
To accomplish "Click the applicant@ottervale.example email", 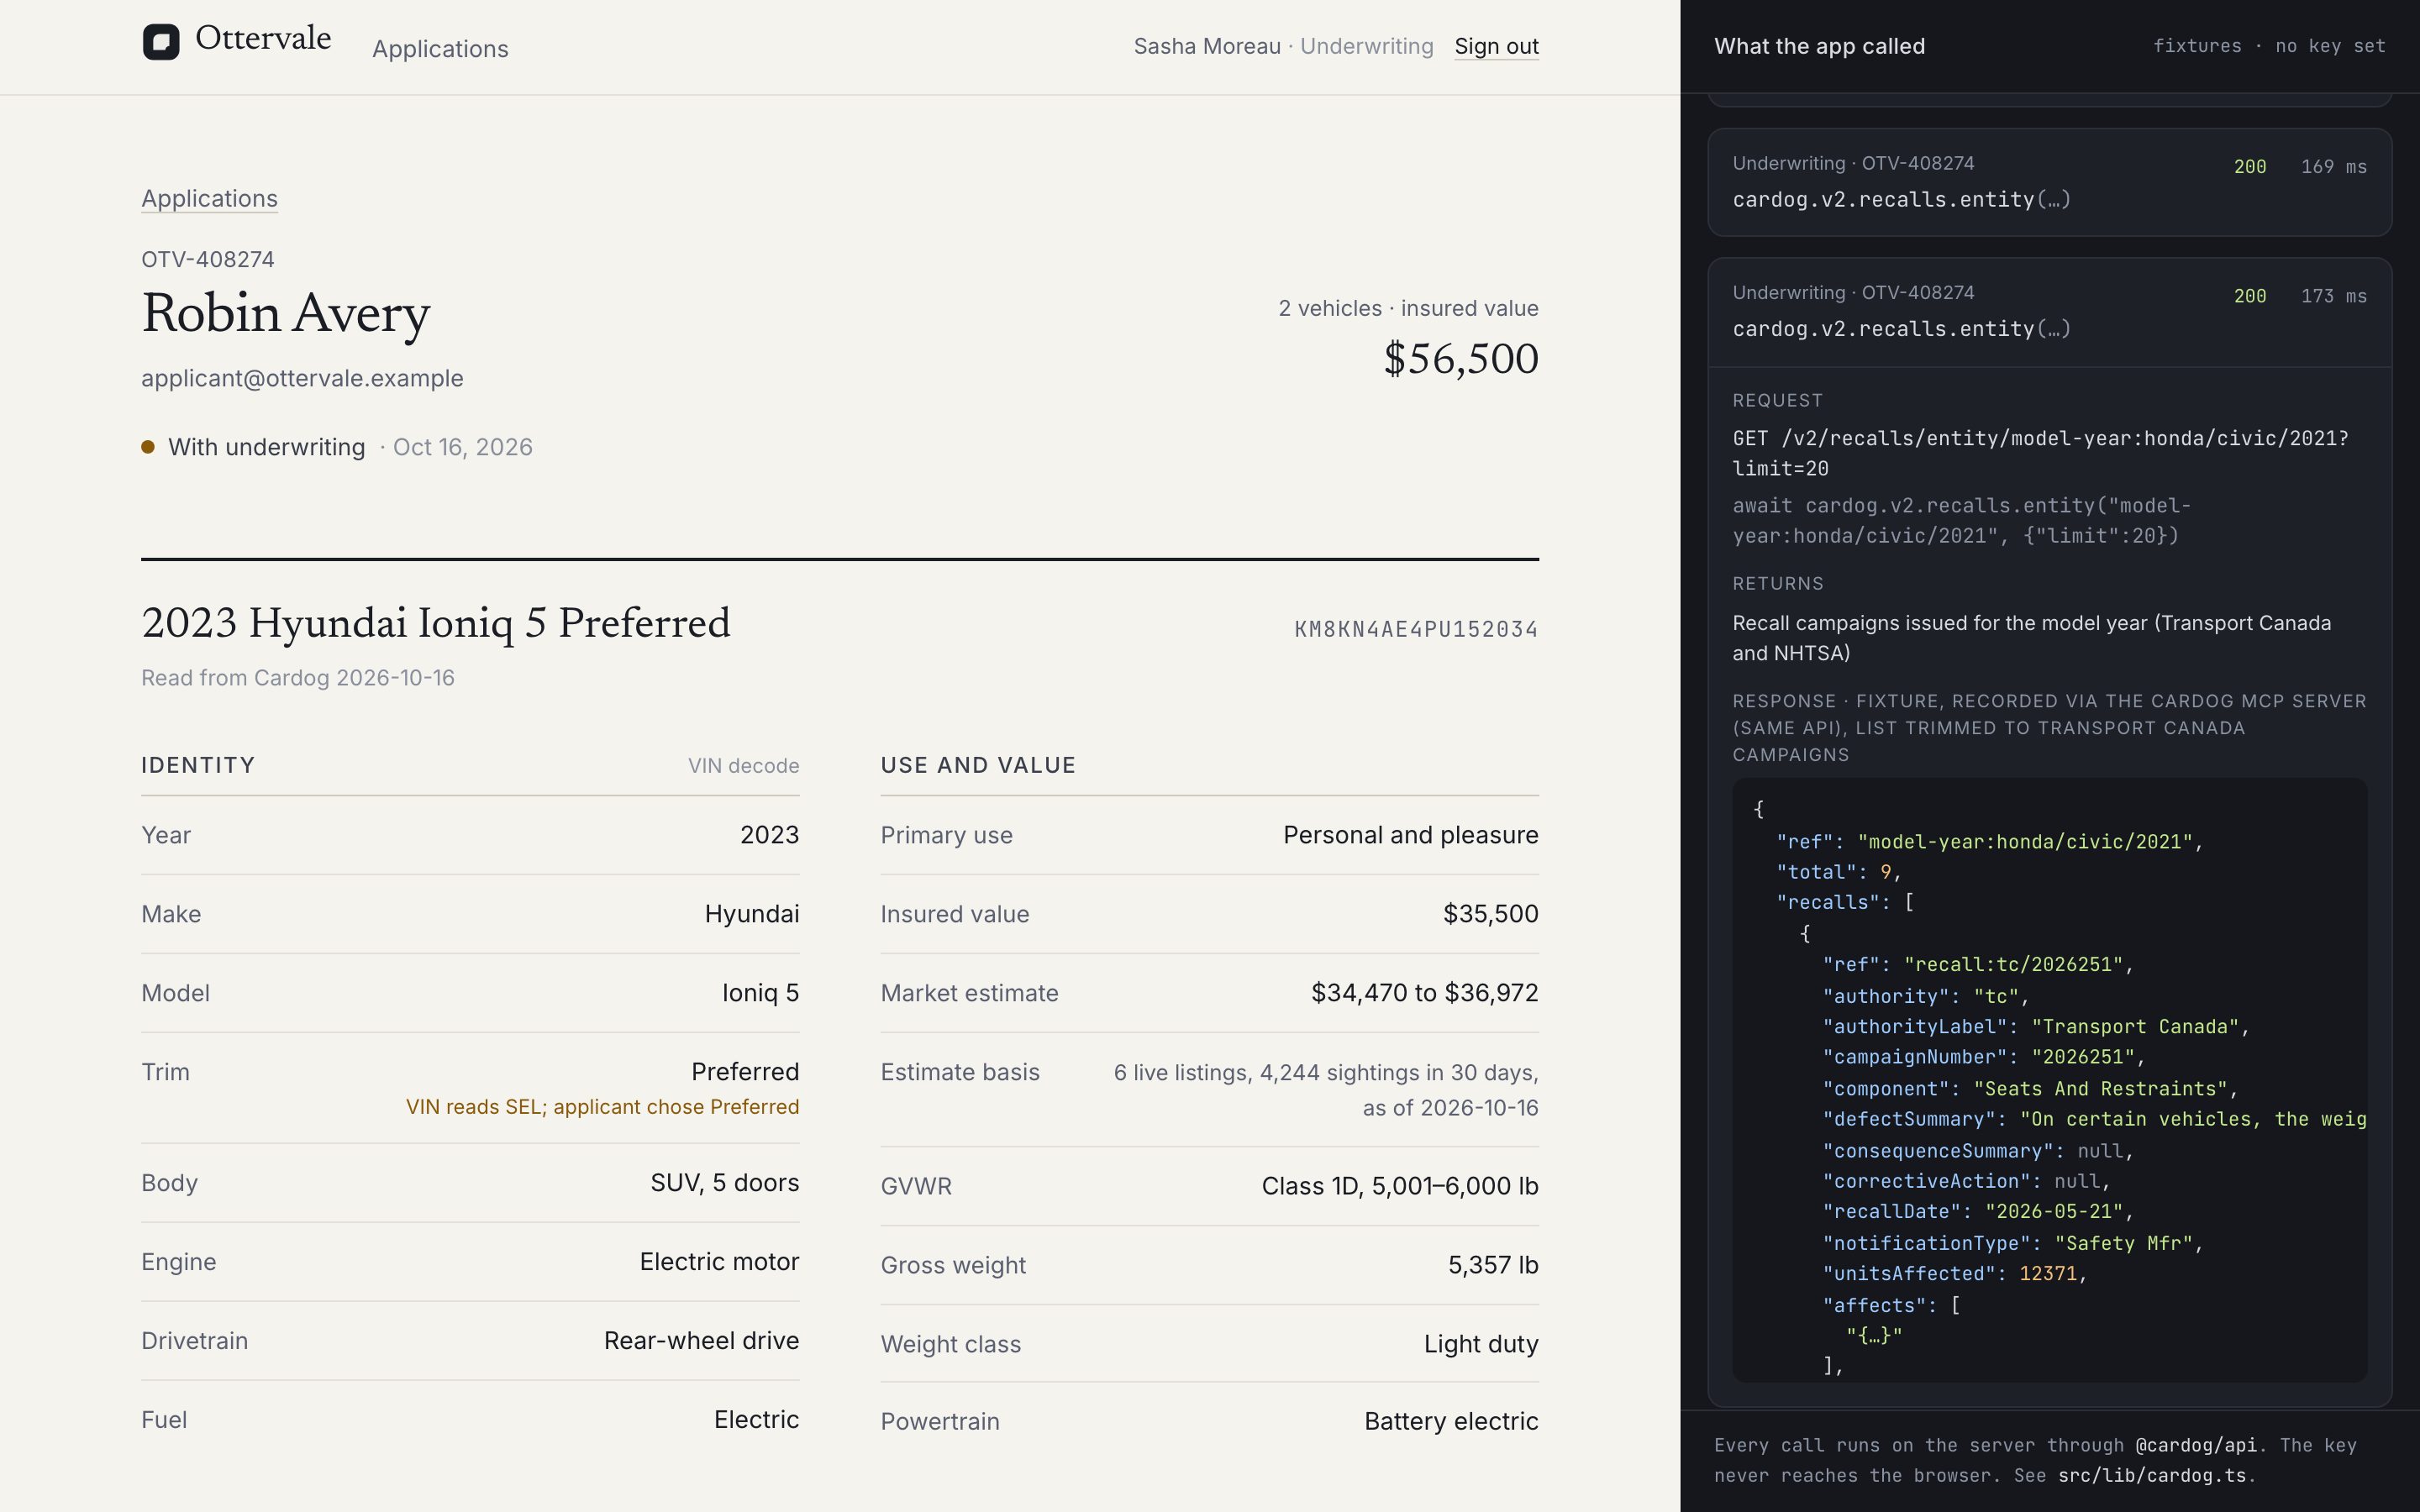I will (x=302, y=378).
